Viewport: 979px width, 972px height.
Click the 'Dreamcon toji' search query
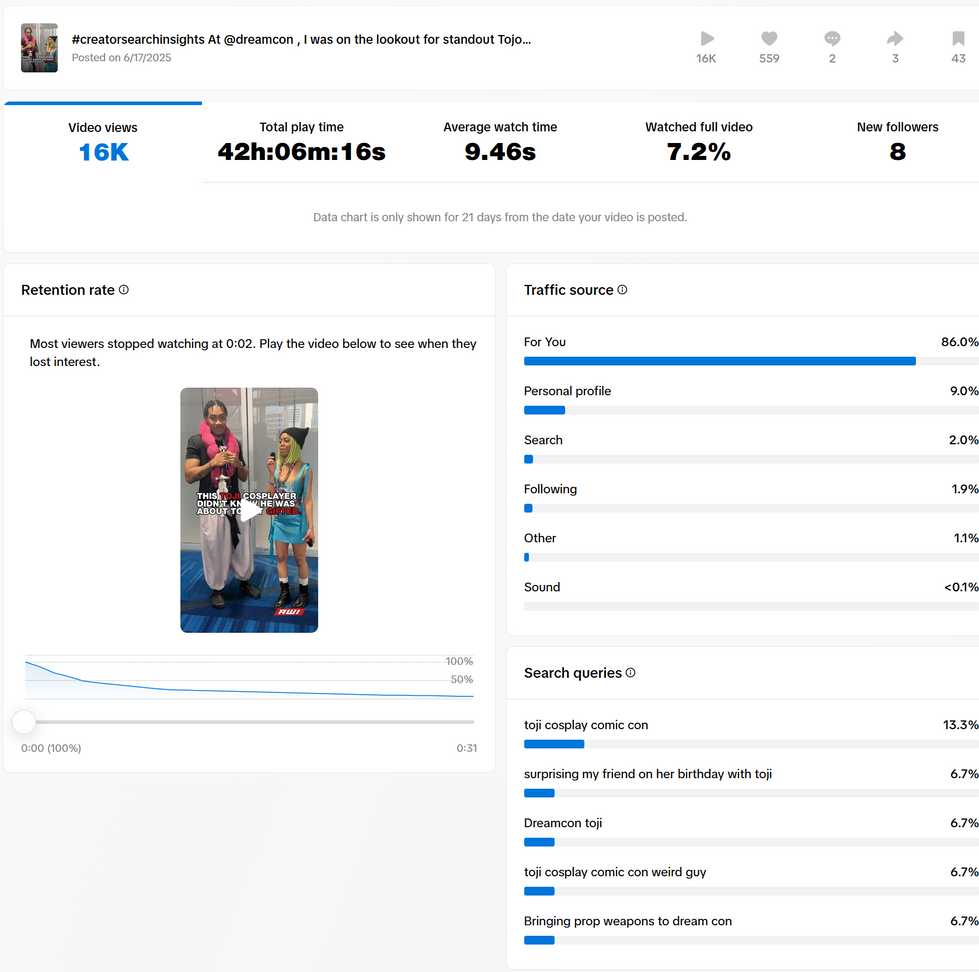point(563,823)
